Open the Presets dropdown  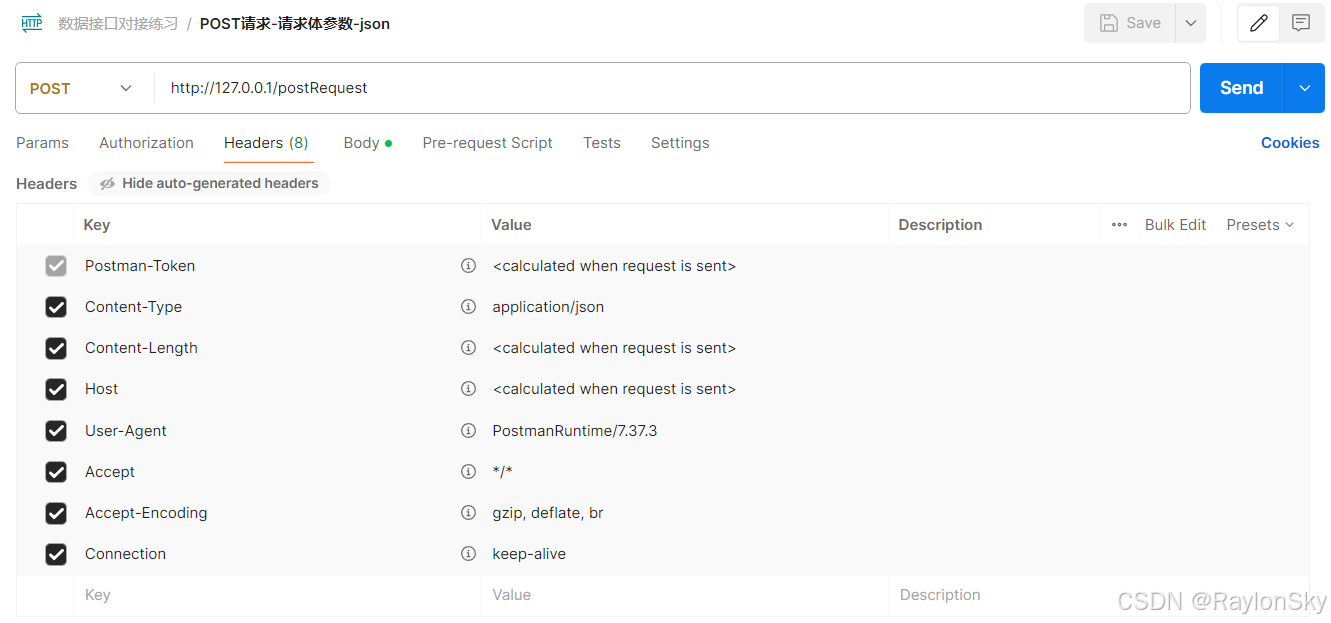pos(1260,225)
